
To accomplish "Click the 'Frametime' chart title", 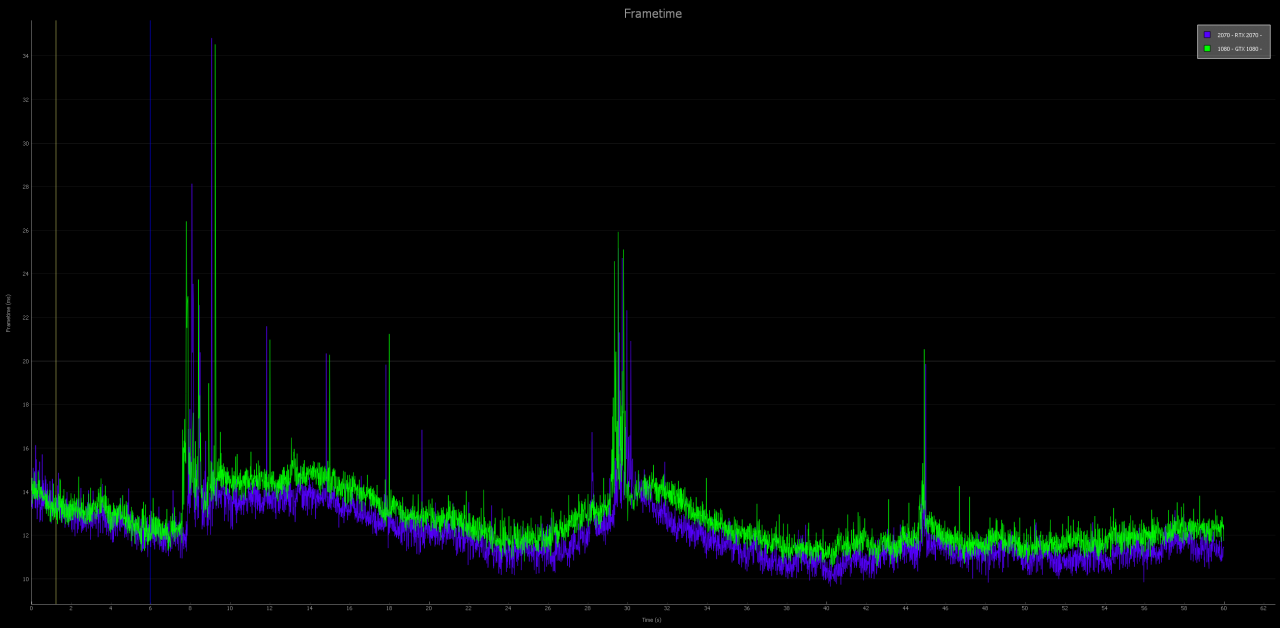I will (653, 14).
